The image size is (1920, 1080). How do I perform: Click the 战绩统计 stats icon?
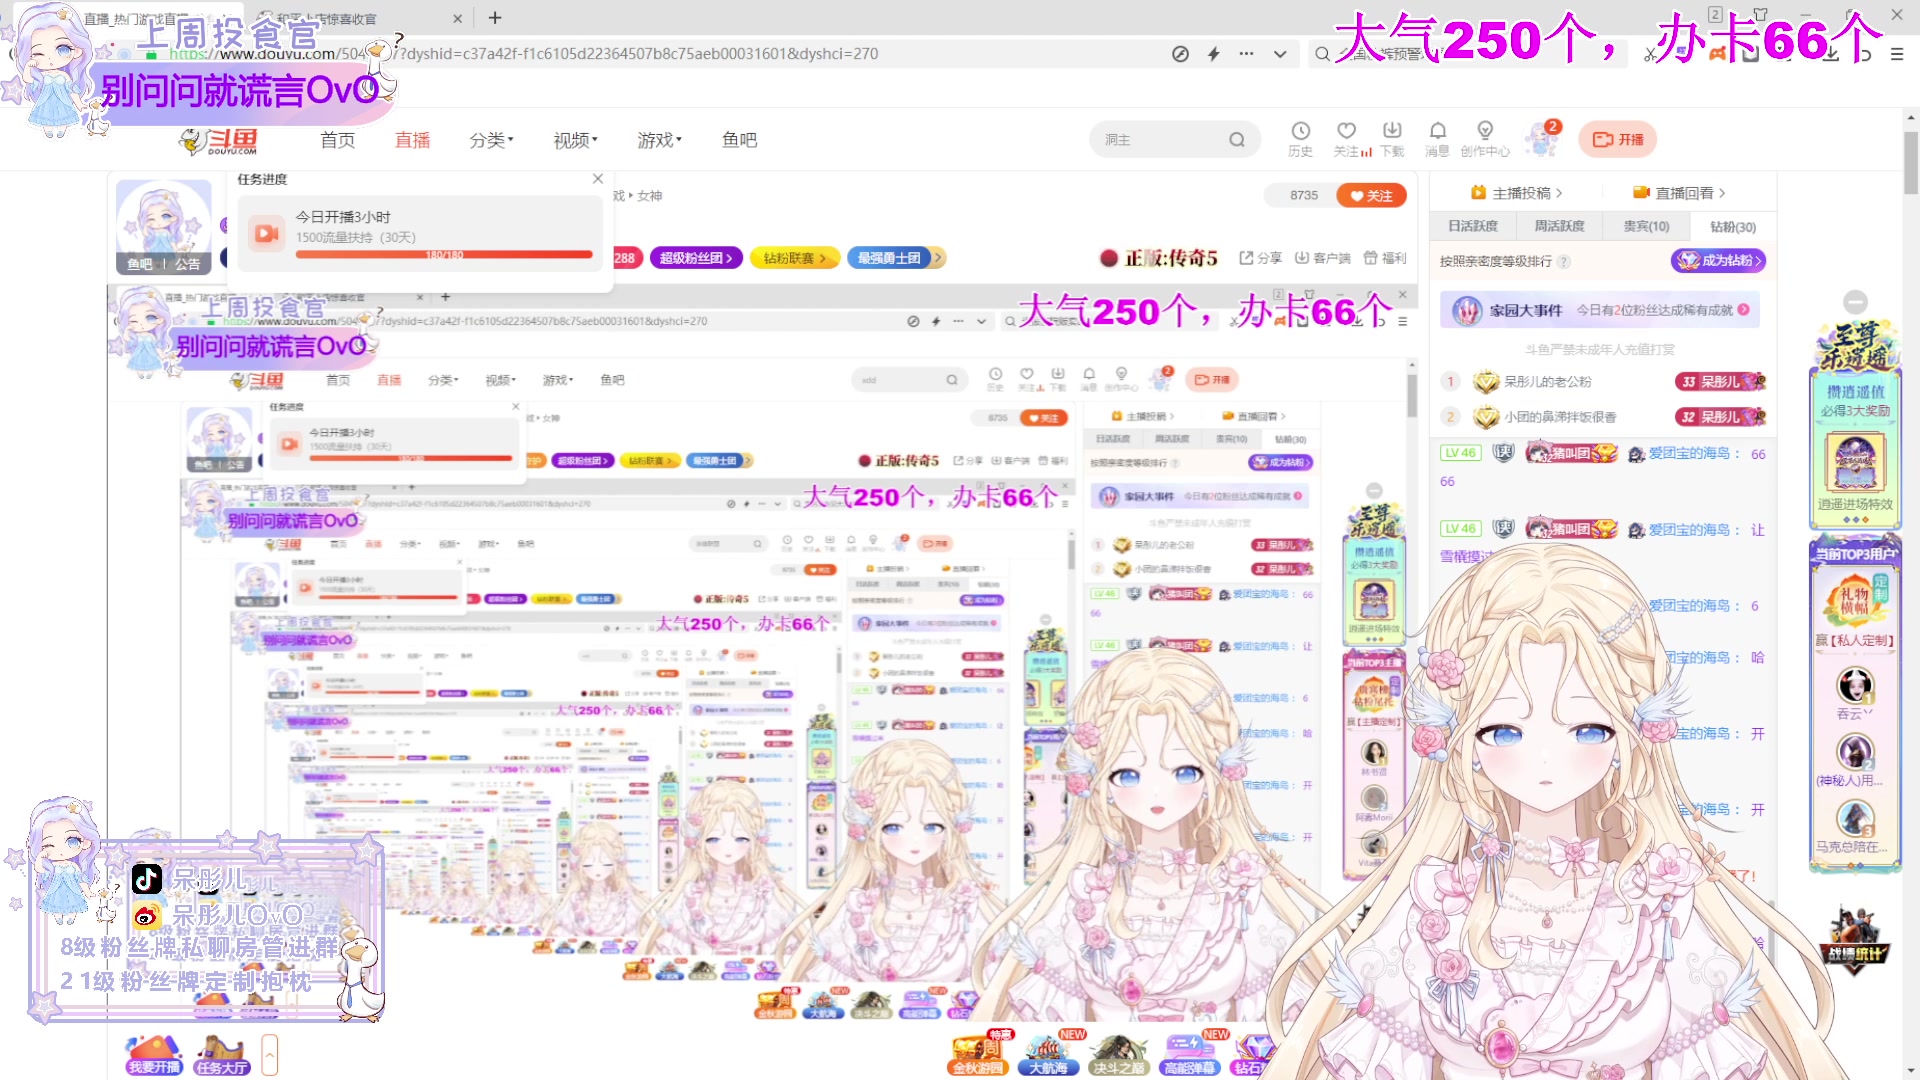coord(1855,940)
